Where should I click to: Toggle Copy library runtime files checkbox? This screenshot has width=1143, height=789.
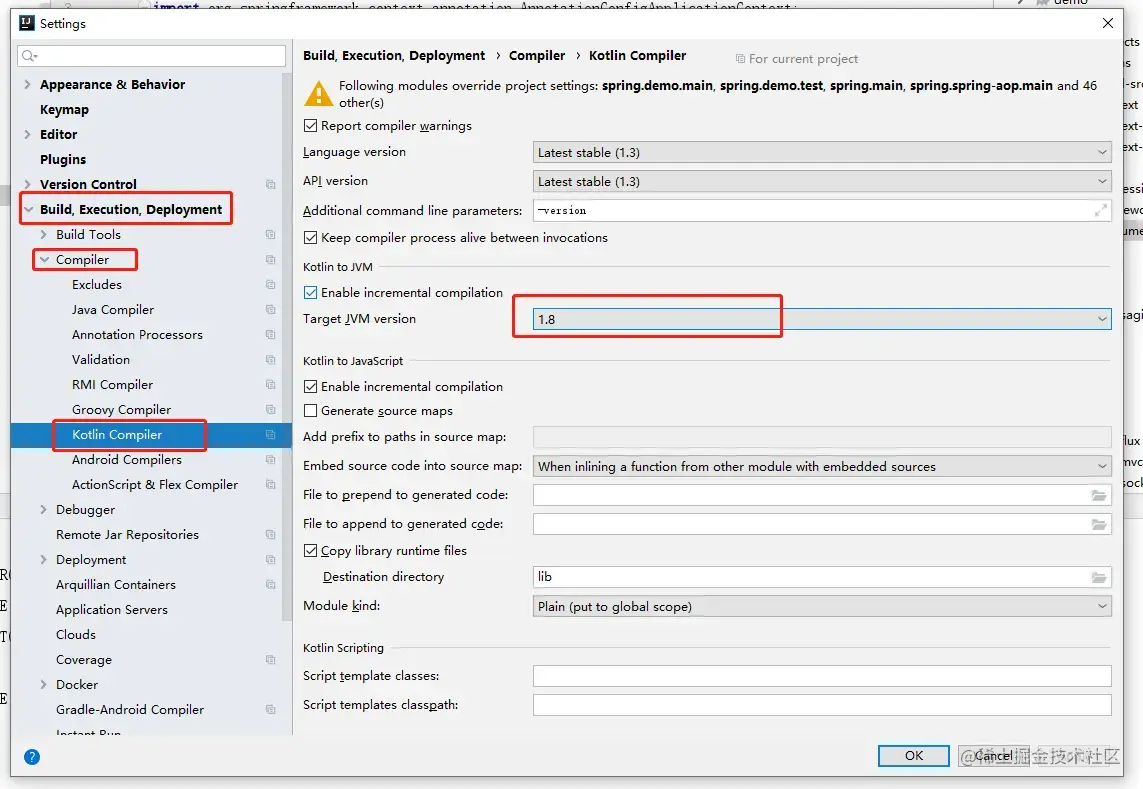(x=311, y=551)
